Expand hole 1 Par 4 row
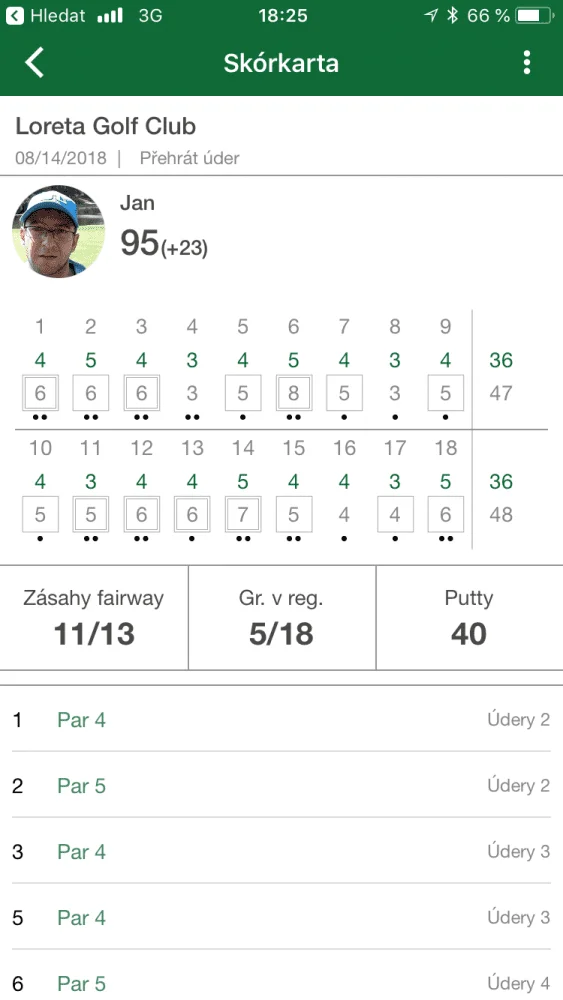Viewport: 563px width, 1000px height. coord(281,720)
